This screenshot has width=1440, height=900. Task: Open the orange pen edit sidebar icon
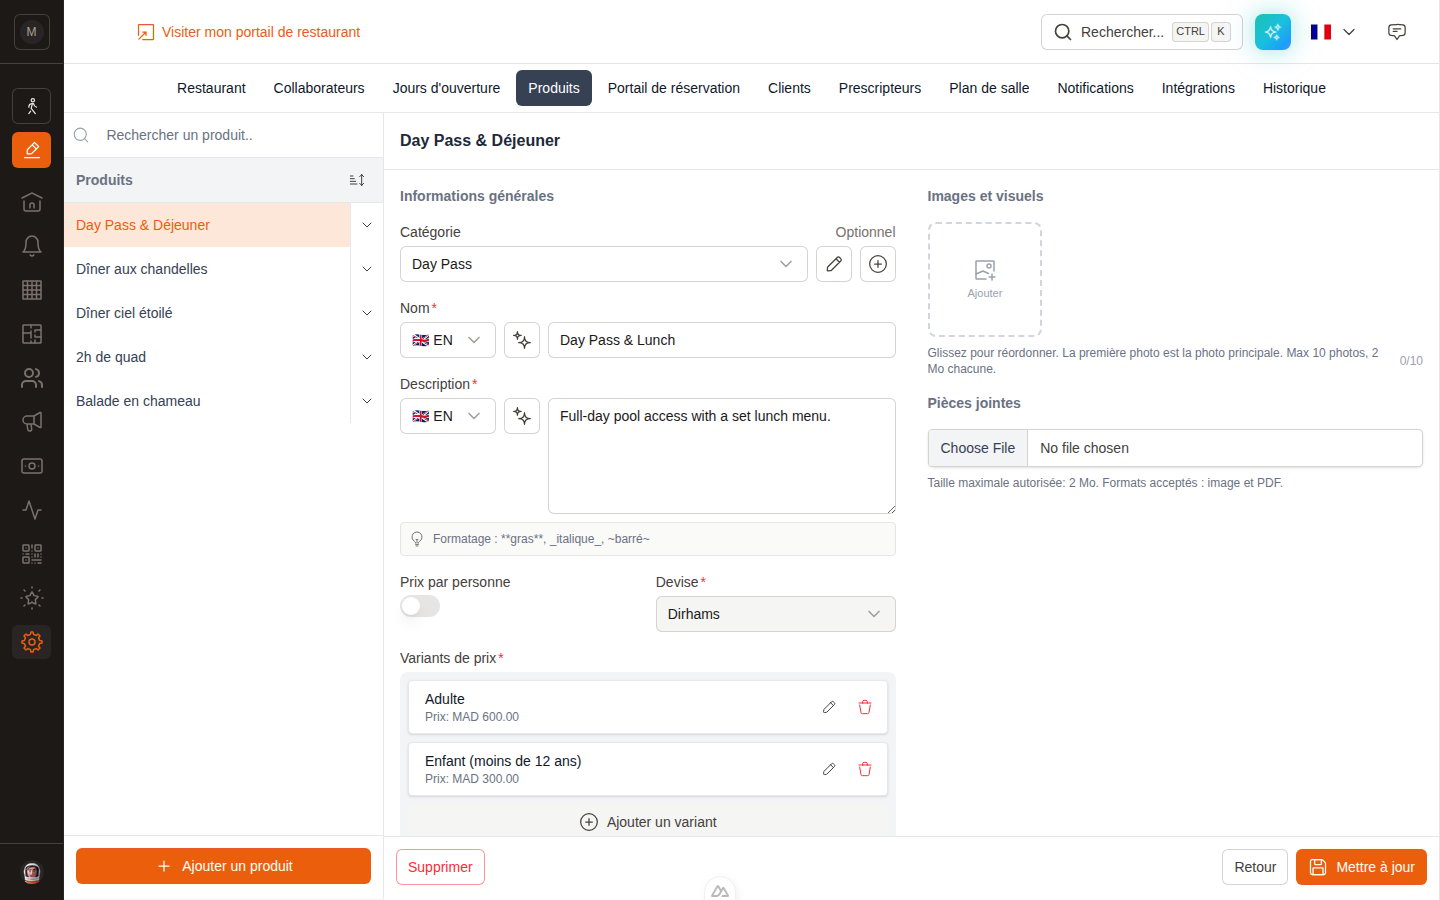click(x=32, y=150)
